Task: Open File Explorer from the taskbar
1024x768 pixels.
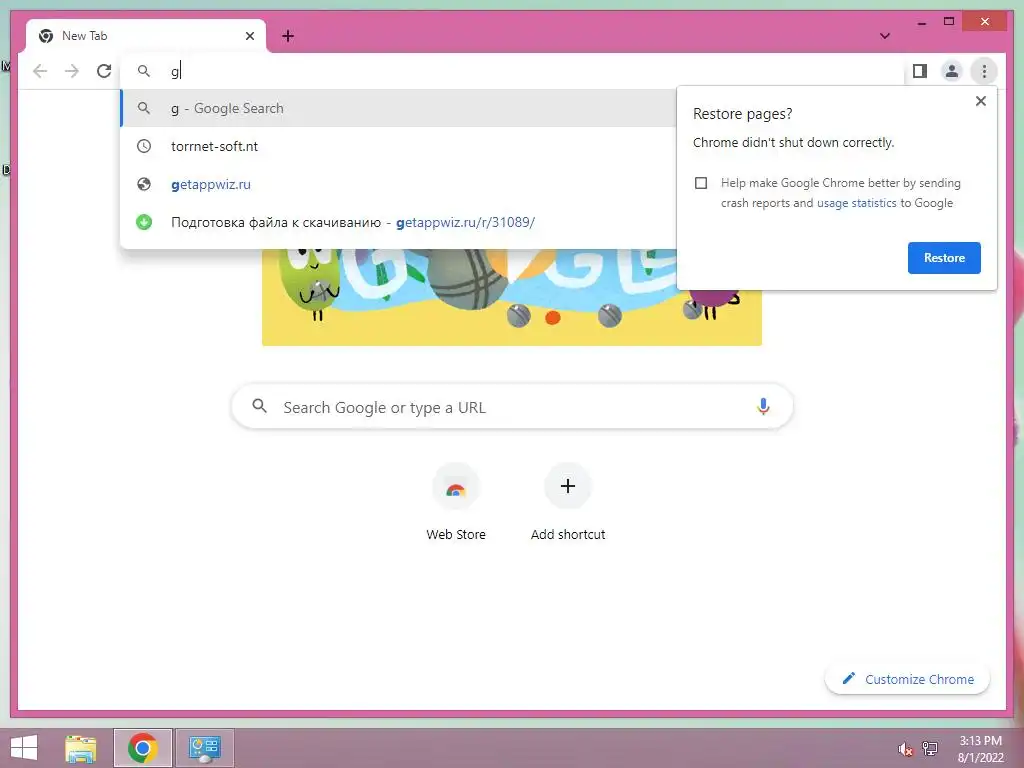Action: 80,748
